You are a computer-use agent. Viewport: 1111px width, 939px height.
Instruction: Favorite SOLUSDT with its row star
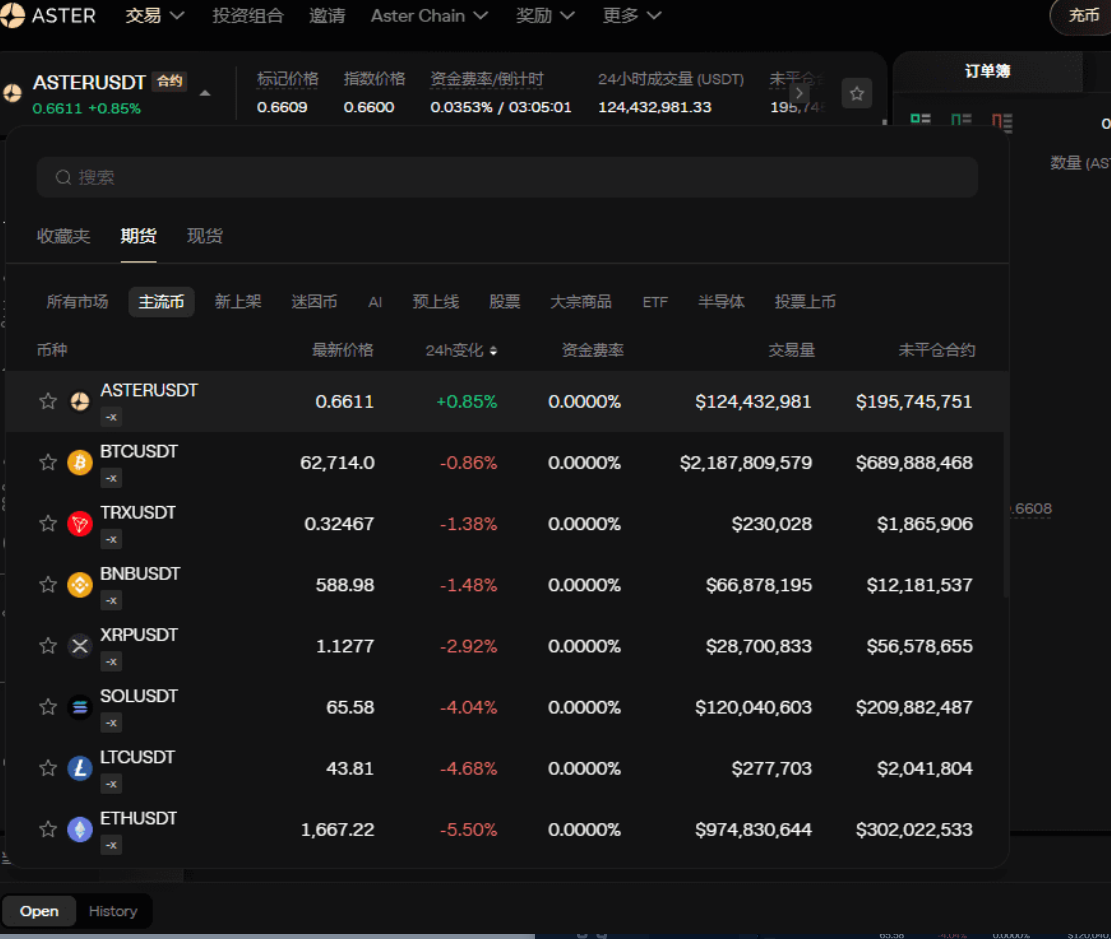pyautogui.click(x=48, y=707)
